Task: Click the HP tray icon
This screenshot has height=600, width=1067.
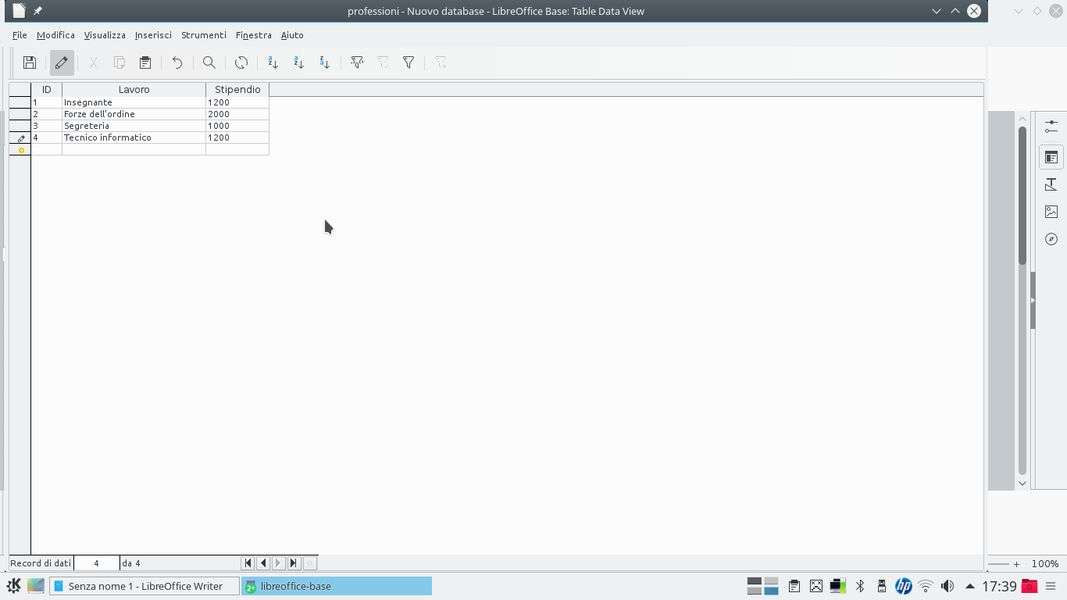Action: click(904, 586)
